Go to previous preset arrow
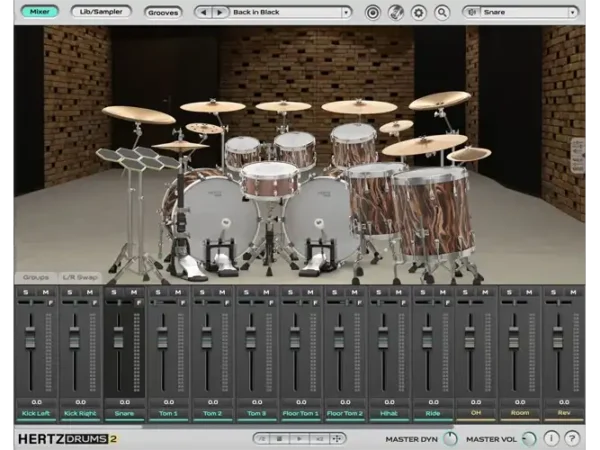This screenshot has height=450, width=600. tap(204, 12)
